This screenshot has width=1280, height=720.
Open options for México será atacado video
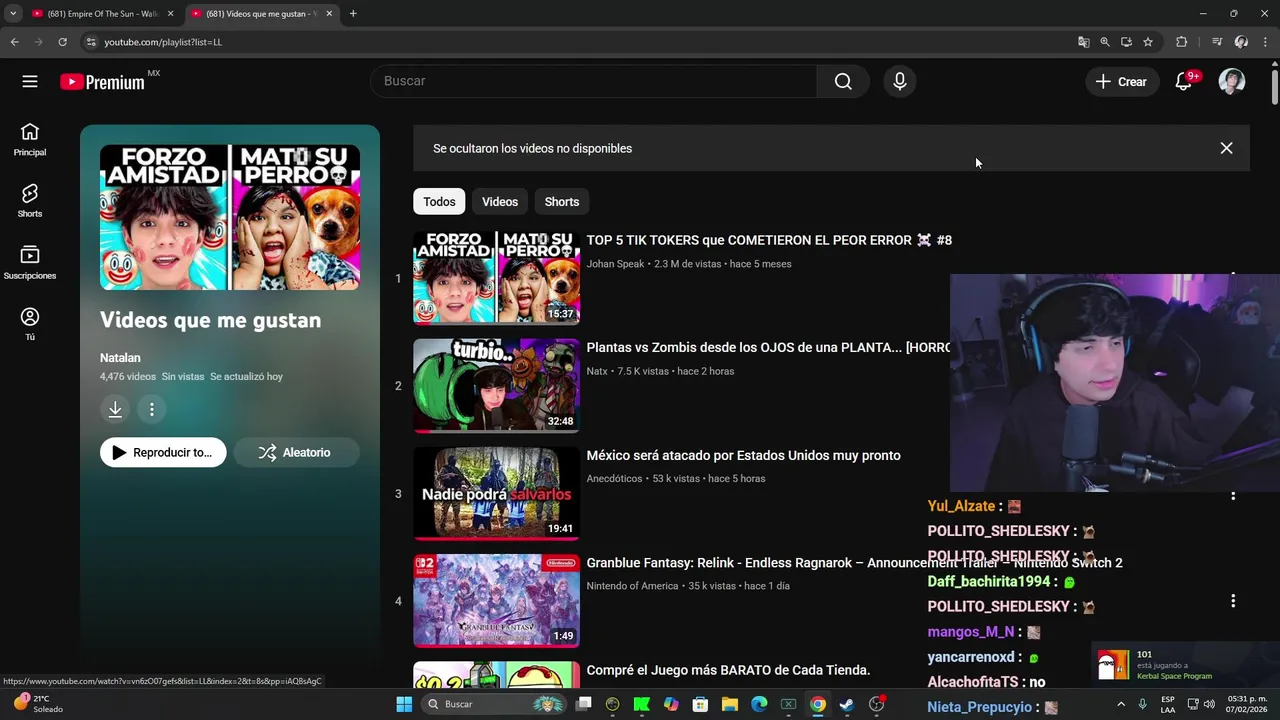[1233, 494]
